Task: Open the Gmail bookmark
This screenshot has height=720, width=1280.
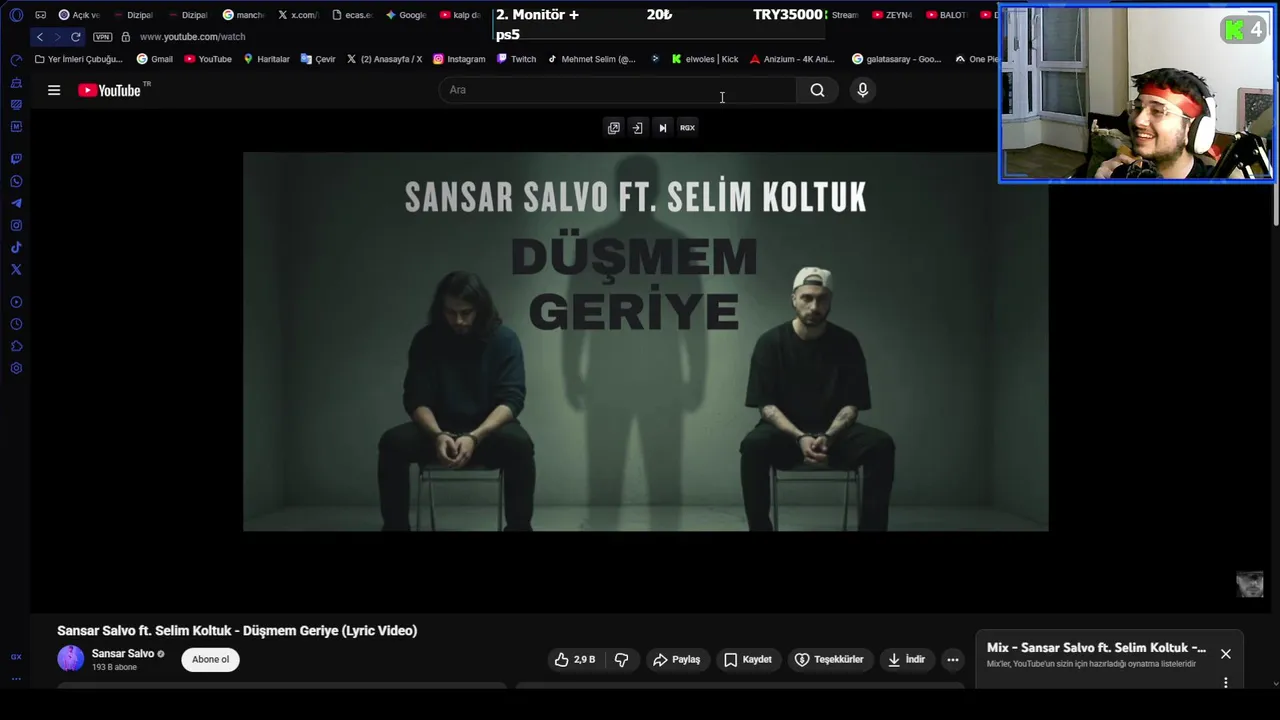Action: click(155, 59)
